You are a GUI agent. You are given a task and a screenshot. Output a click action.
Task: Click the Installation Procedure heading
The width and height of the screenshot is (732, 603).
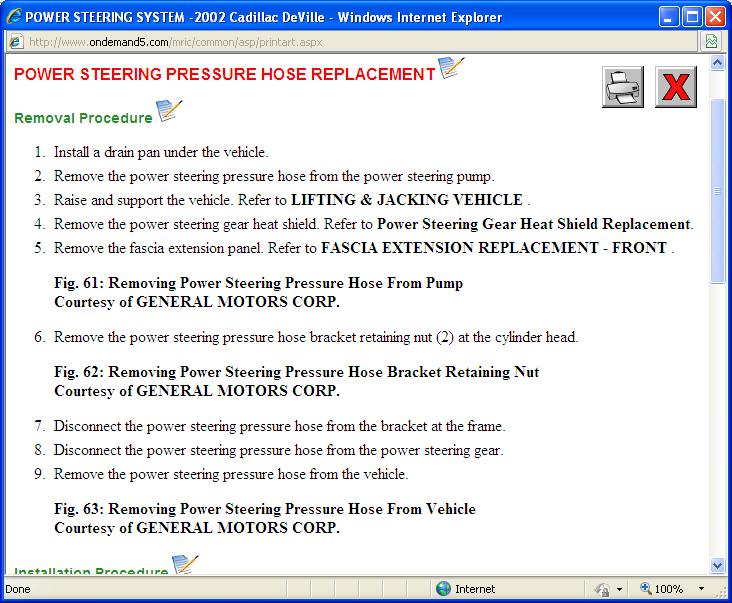(91, 570)
